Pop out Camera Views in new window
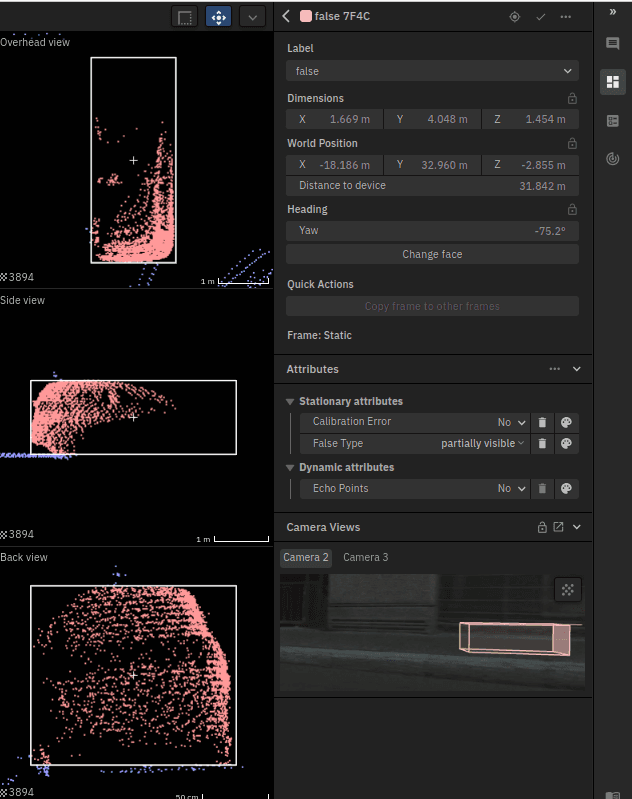The image size is (632, 799). (x=559, y=527)
